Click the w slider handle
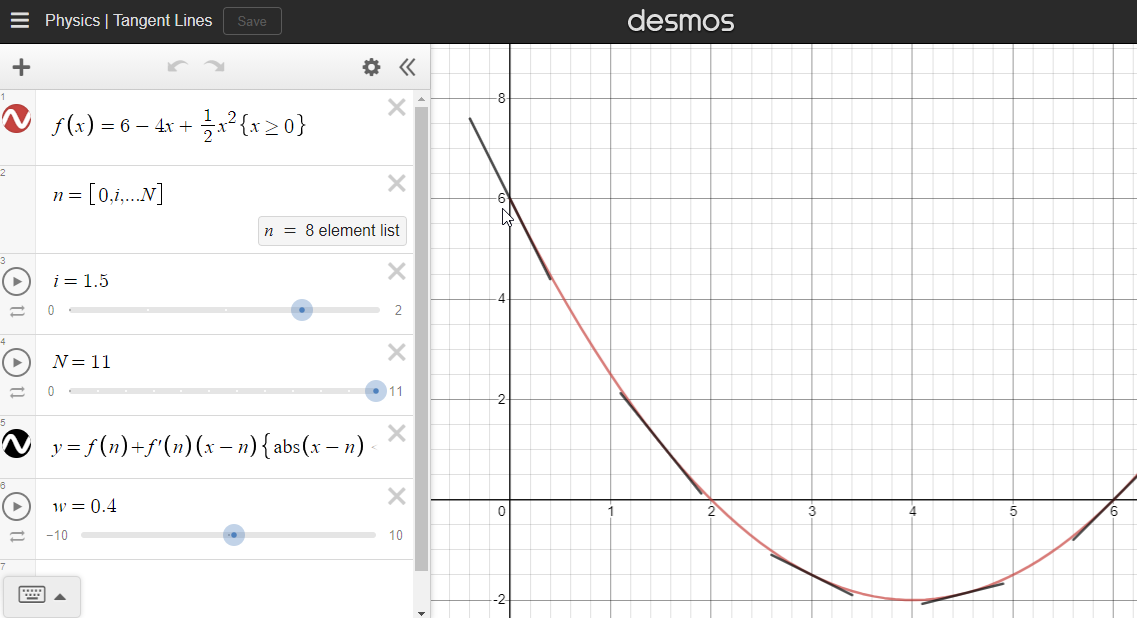 click(x=234, y=535)
